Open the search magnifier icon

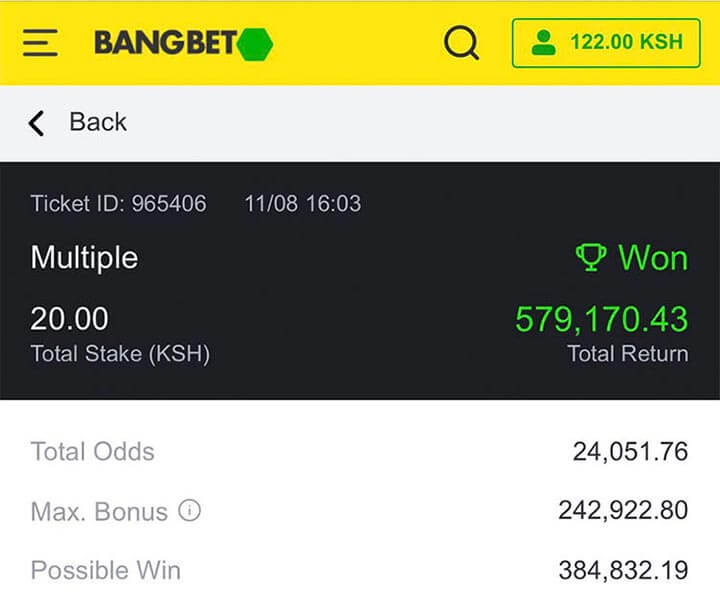(461, 43)
